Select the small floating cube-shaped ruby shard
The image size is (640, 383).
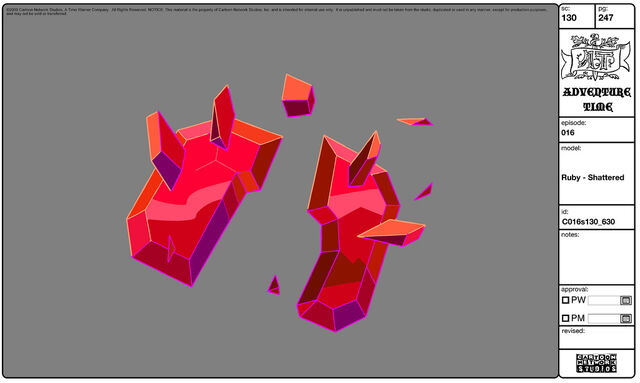pyautogui.click(x=298, y=96)
